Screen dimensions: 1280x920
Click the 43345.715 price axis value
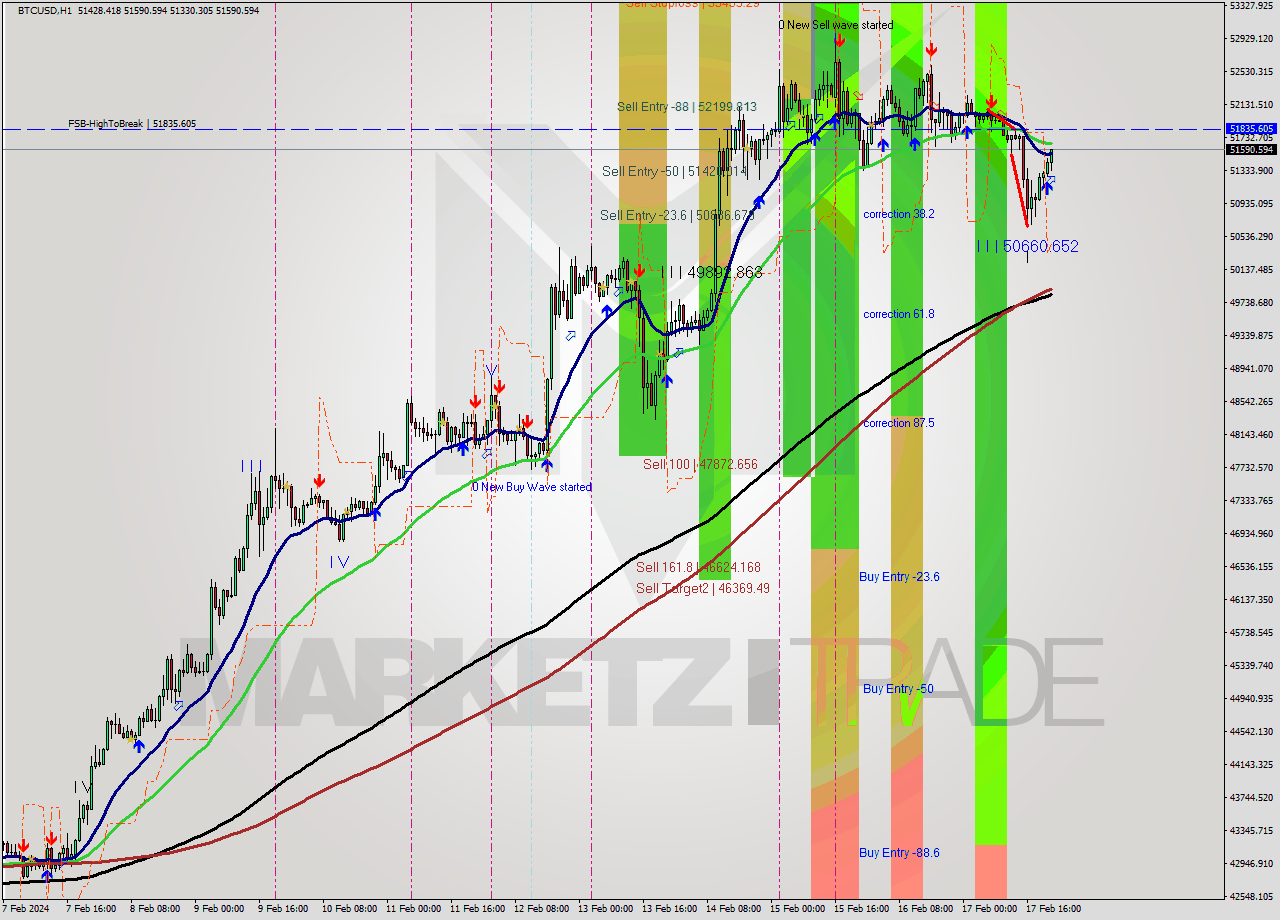1251,831
